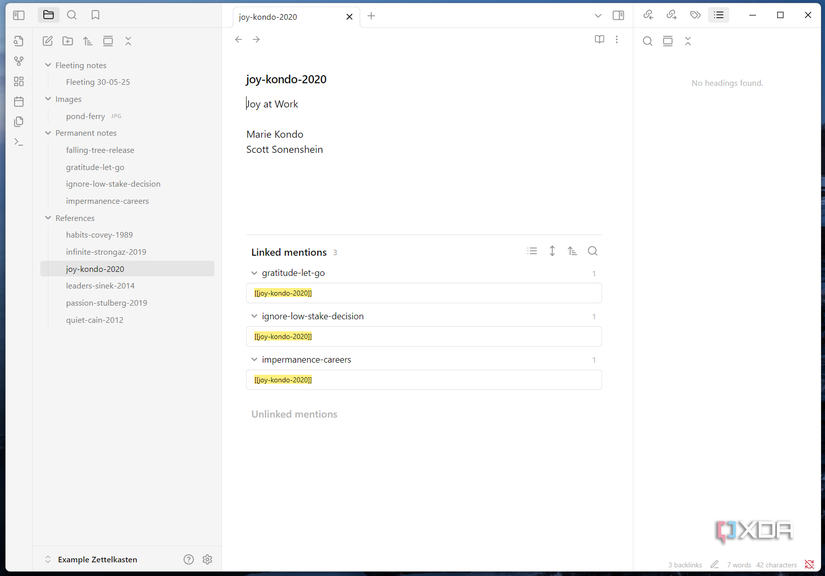Toggle the left sidebar
This screenshot has width=825, height=576.
(19, 15)
